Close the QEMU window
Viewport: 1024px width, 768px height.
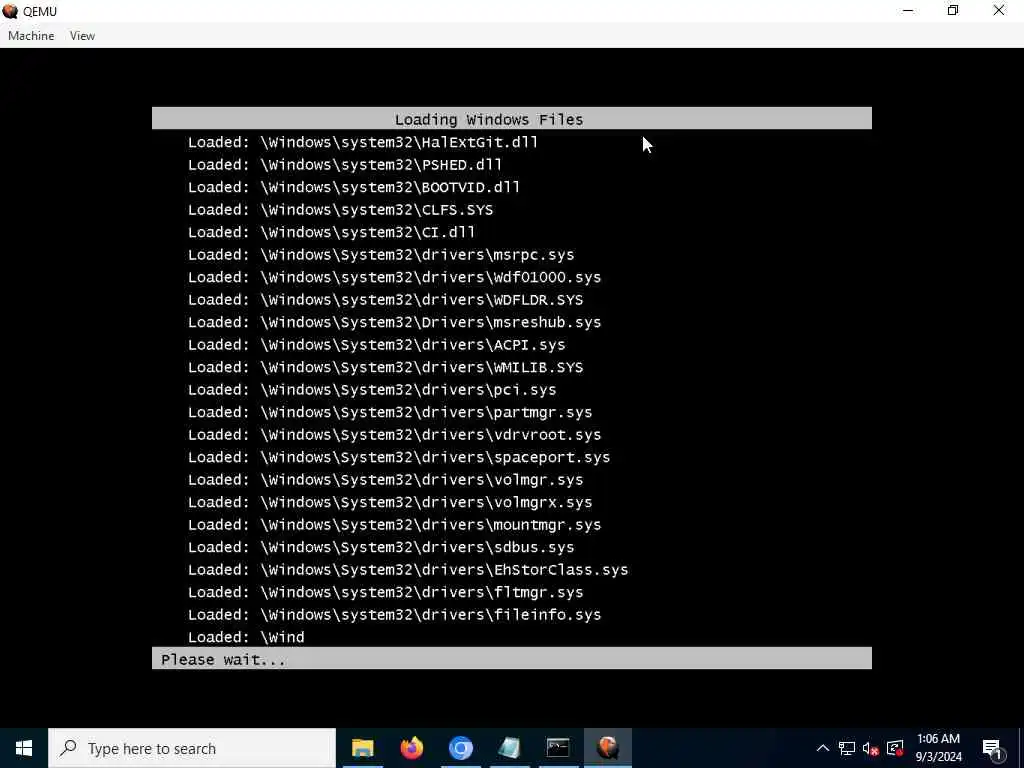(x=999, y=11)
